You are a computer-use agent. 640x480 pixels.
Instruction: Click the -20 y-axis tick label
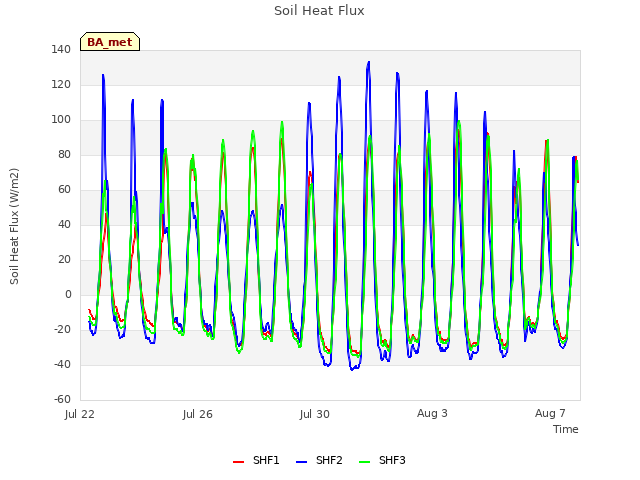pyautogui.click(x=62, y=330)
